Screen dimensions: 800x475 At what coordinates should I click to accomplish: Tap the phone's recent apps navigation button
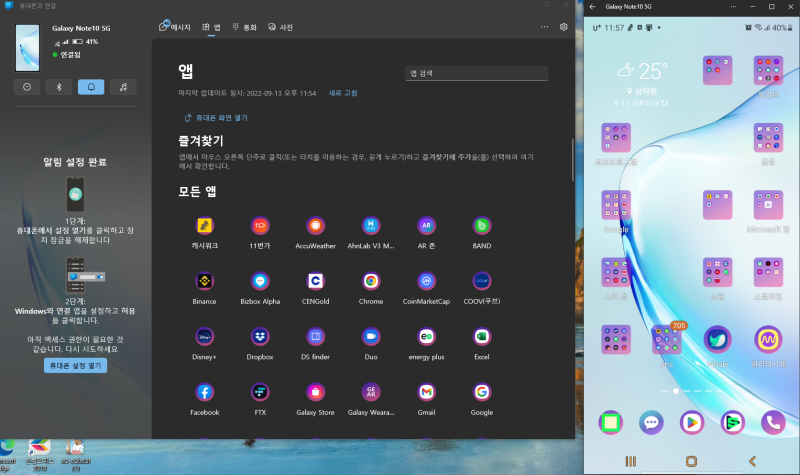tap(631, 461)
